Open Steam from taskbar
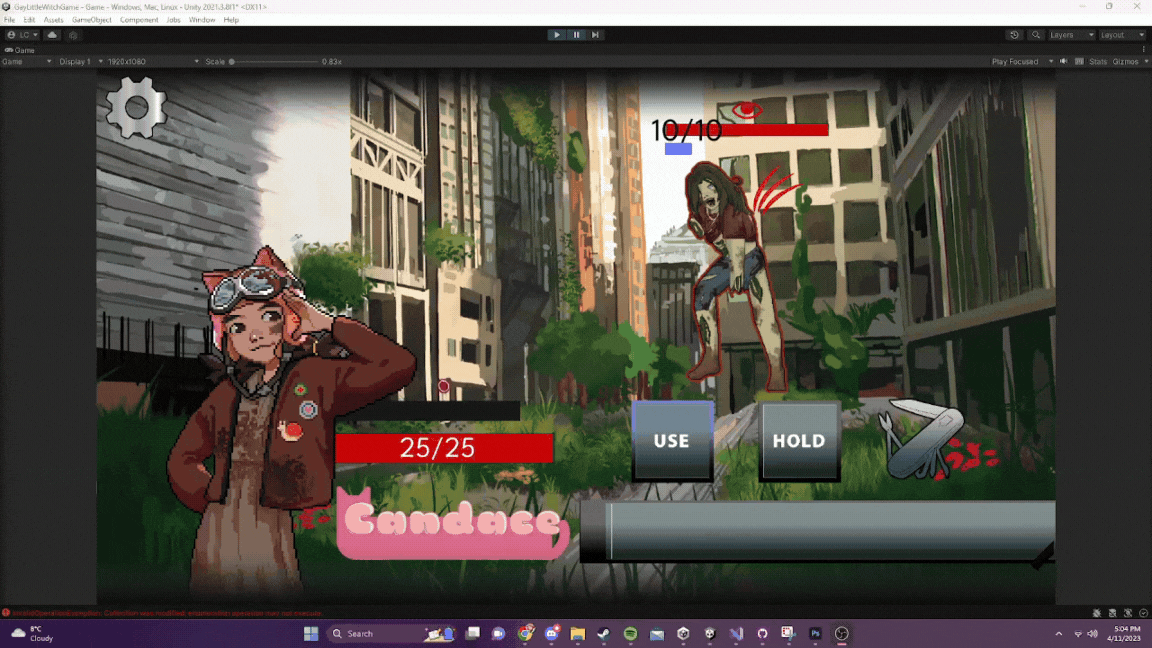 [604, 633]
